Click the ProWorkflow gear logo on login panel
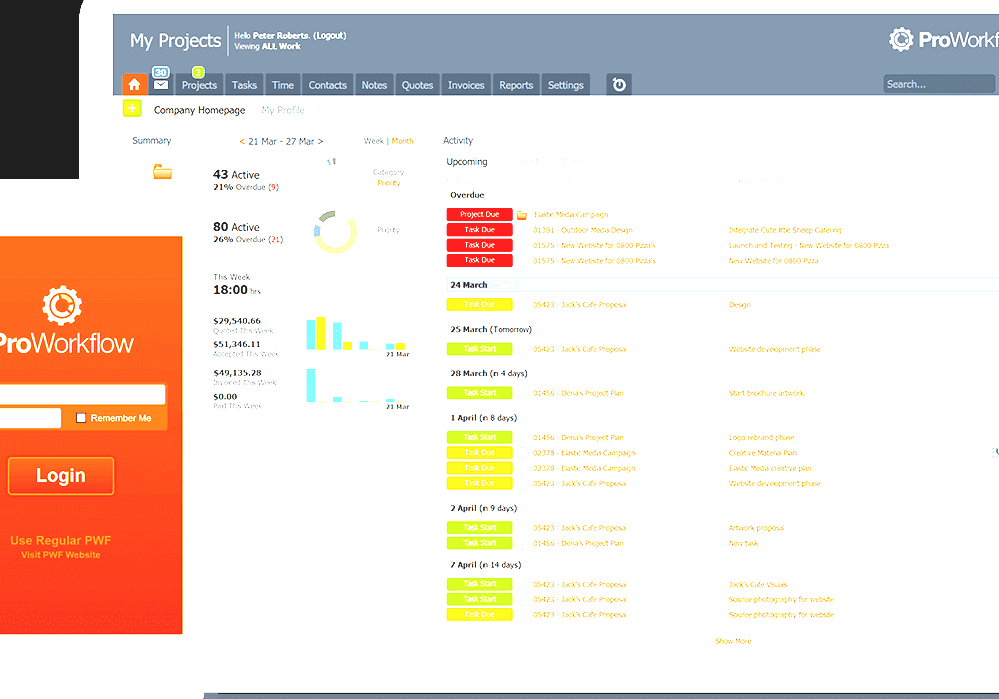 click(62, 307)
